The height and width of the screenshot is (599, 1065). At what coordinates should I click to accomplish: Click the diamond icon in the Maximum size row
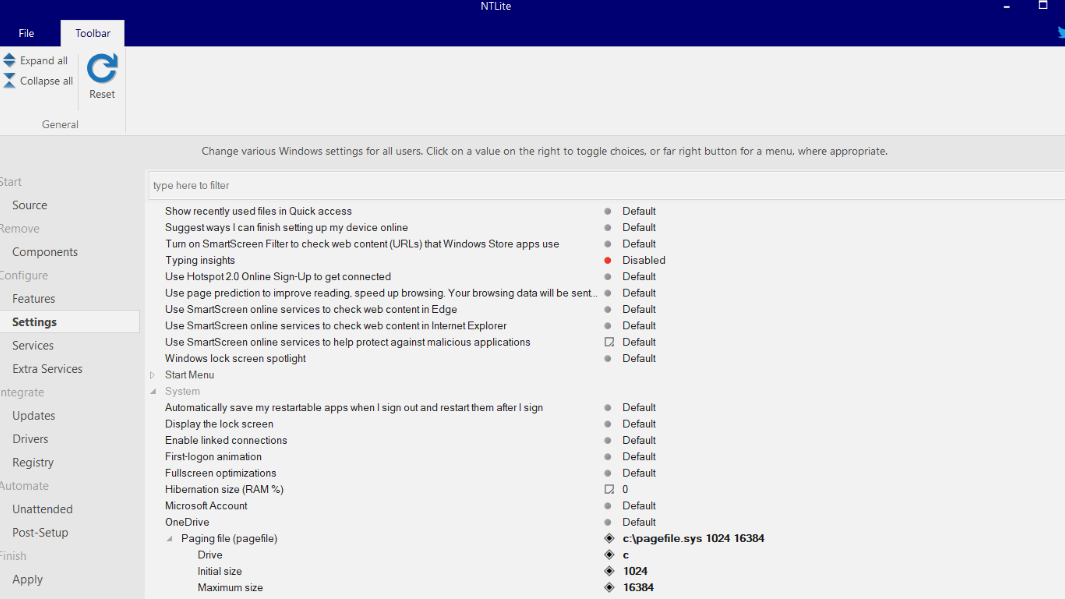(609, 587)
